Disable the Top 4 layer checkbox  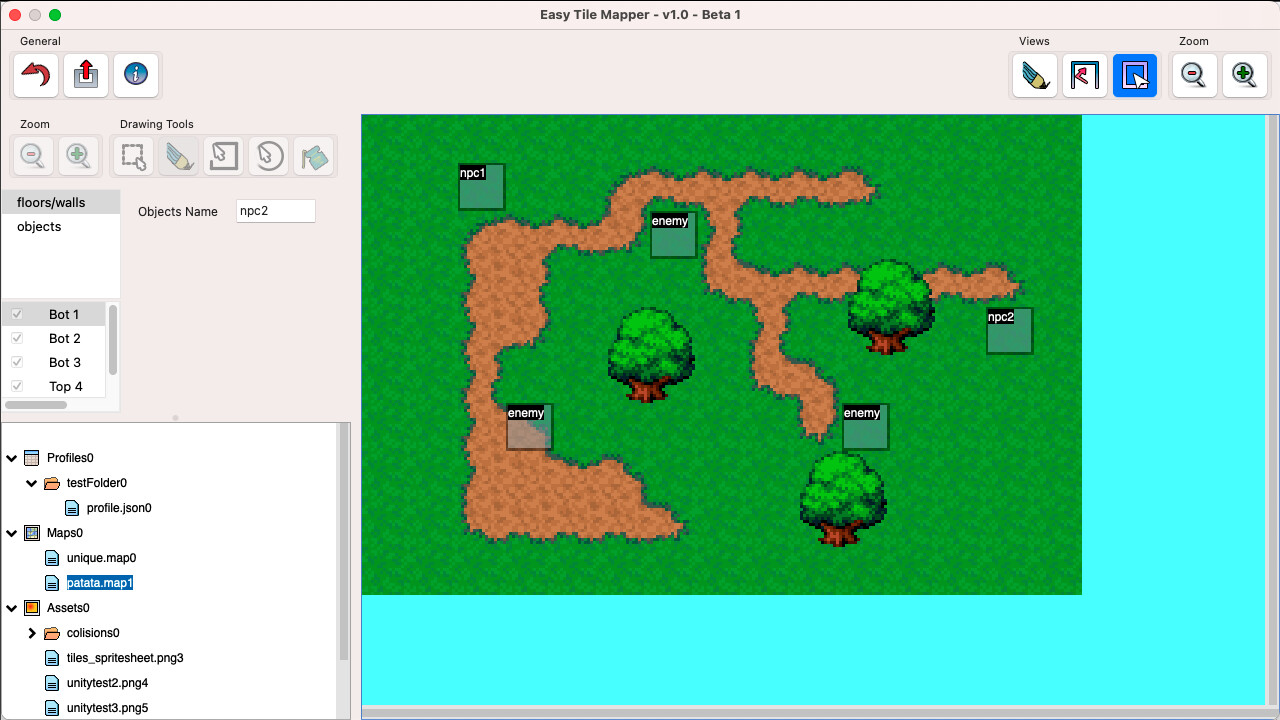point(16,386)
